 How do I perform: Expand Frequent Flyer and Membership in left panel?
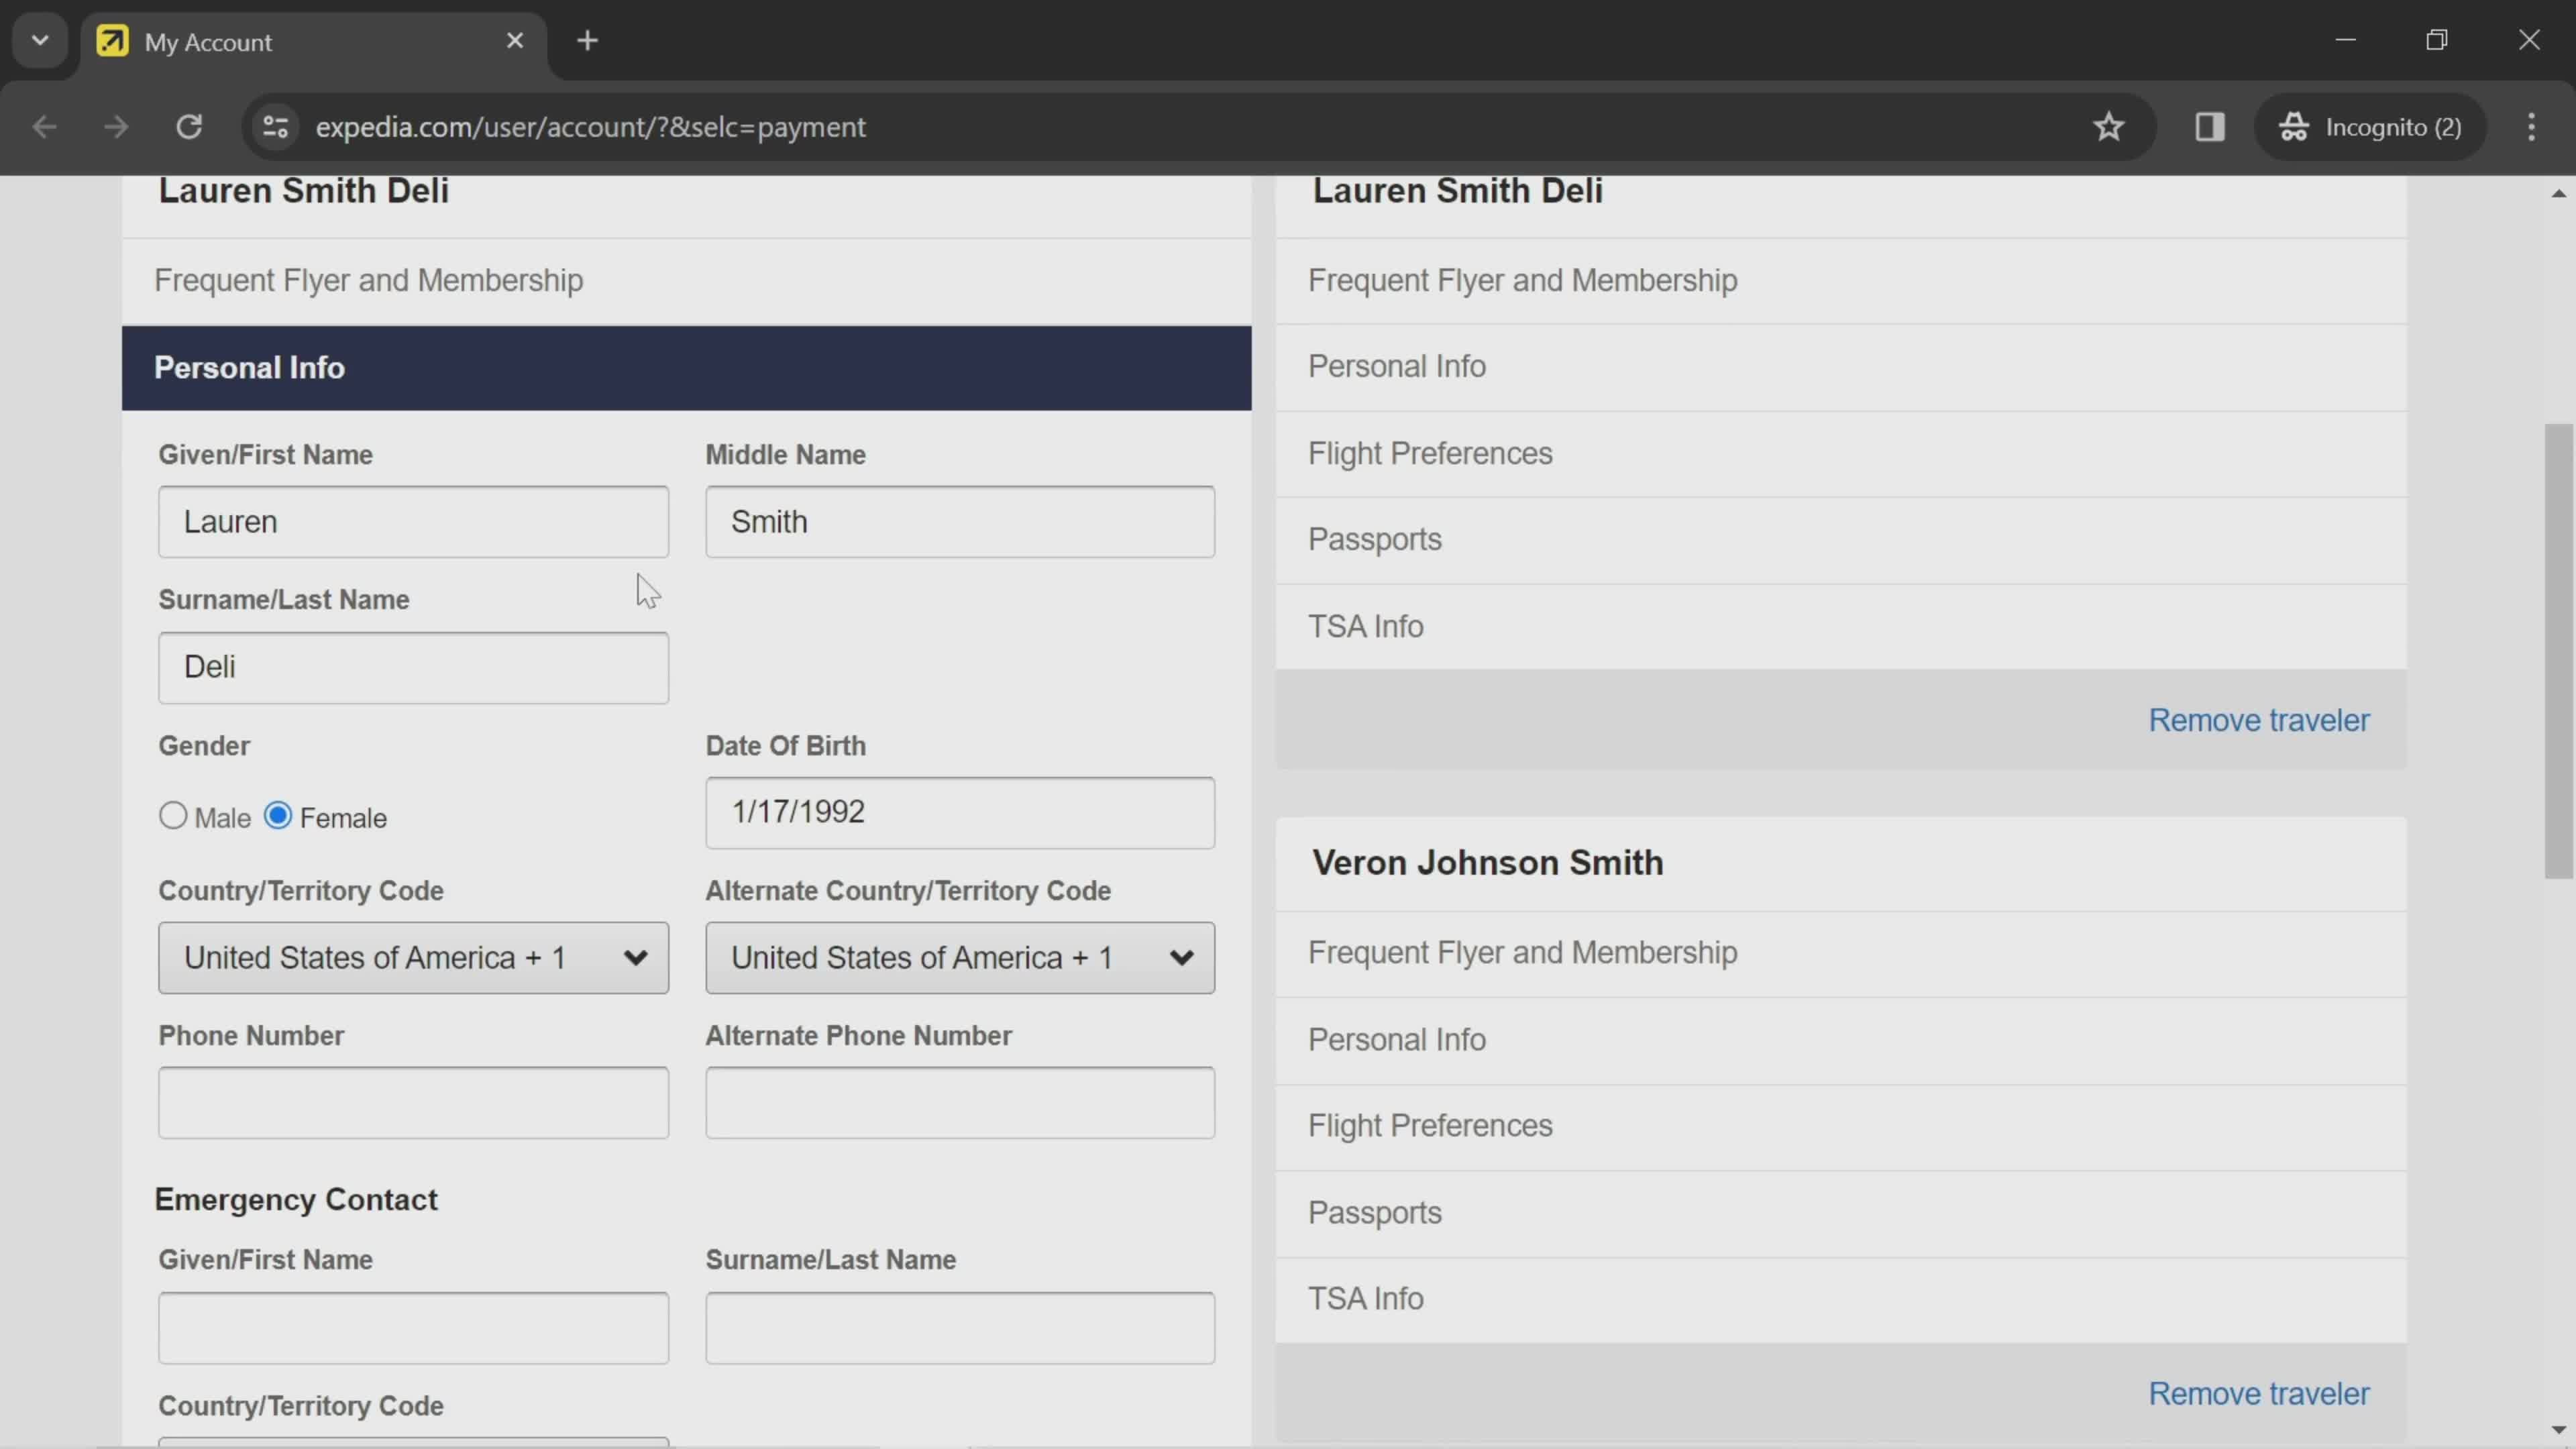pyautogui.click(x=686, y=281)
